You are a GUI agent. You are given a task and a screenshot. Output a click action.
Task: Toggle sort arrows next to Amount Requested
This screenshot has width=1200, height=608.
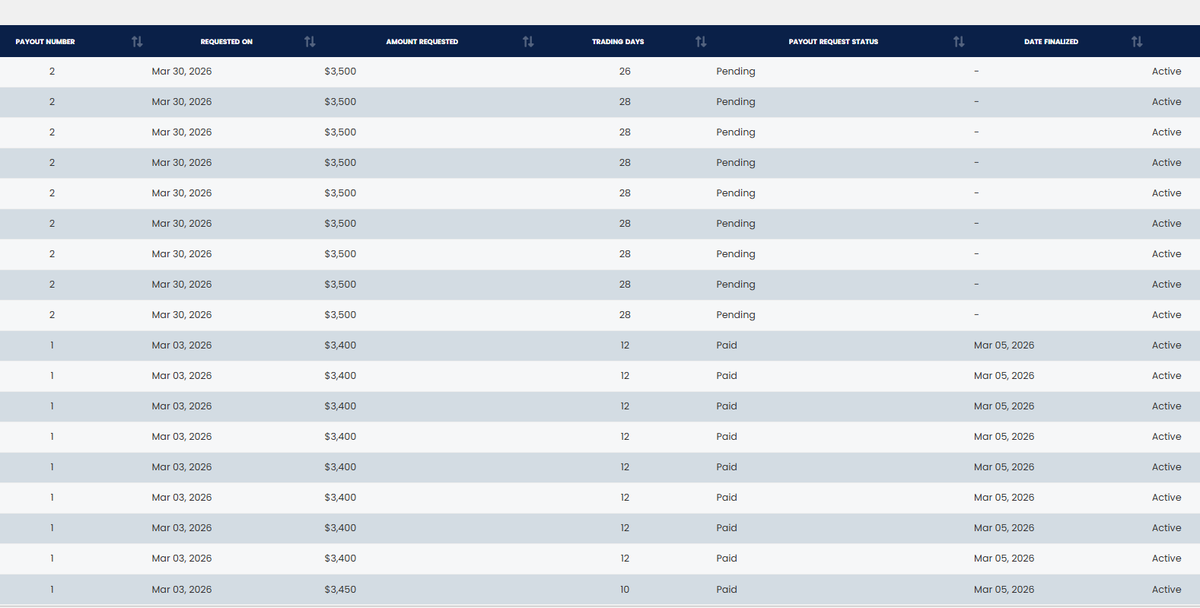(528, 41)
